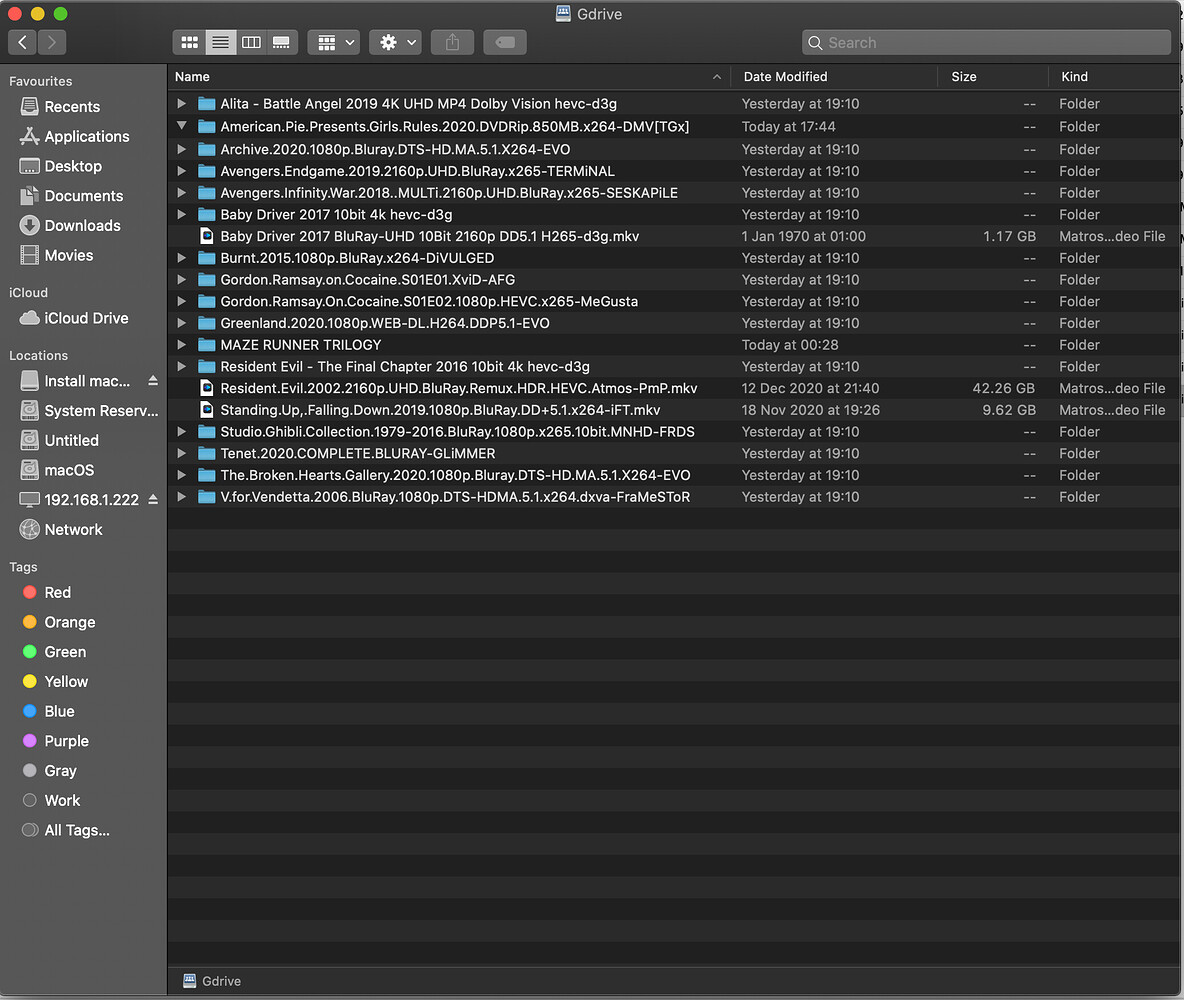Go forward using the forward arrow

point(51,42)
